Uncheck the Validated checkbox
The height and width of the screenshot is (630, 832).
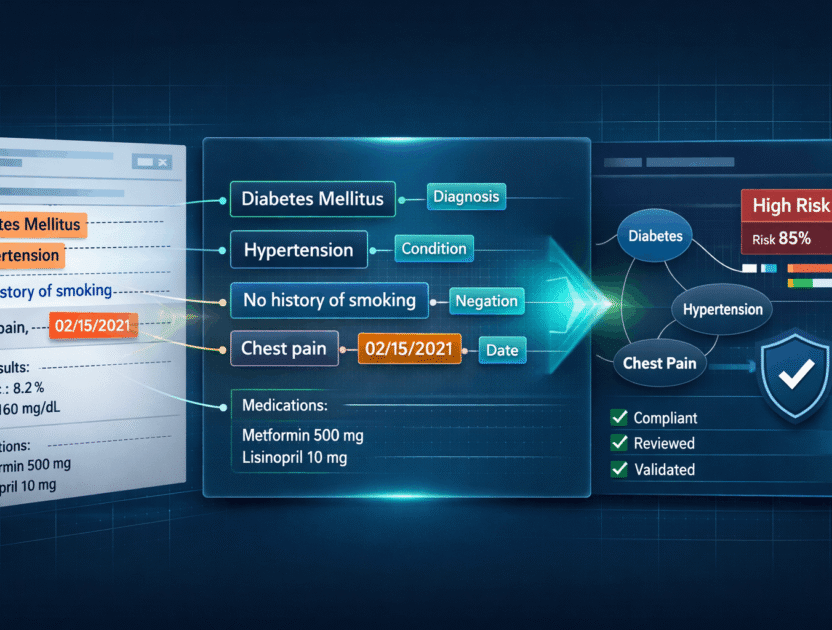pyautogui.click(x=619, y=469)
